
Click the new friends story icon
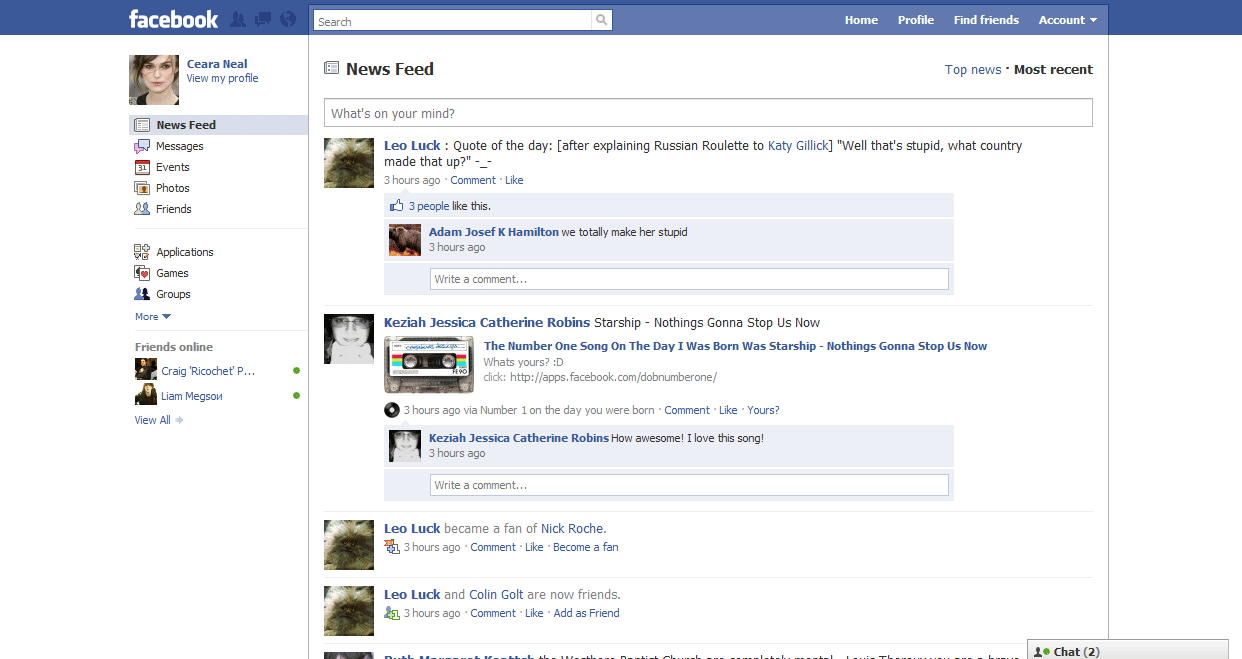tap(392, 613)
